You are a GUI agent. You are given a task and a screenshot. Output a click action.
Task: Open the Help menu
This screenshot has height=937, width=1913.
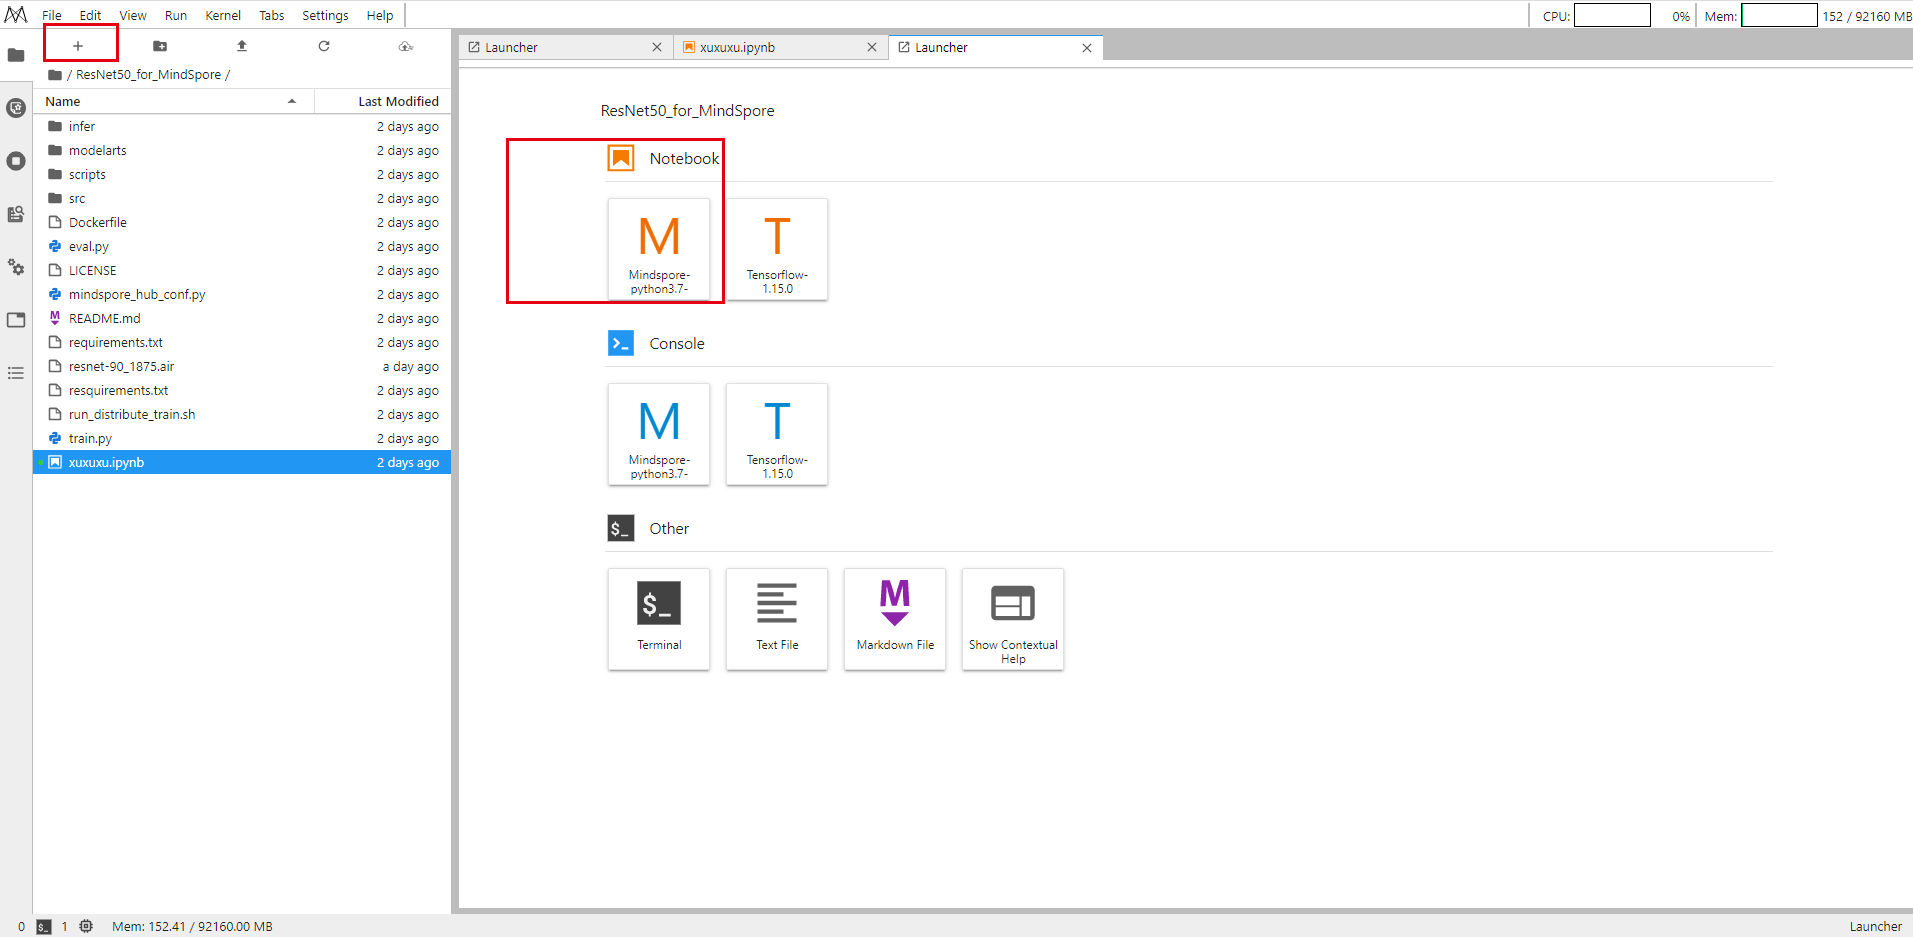[380, 15]
